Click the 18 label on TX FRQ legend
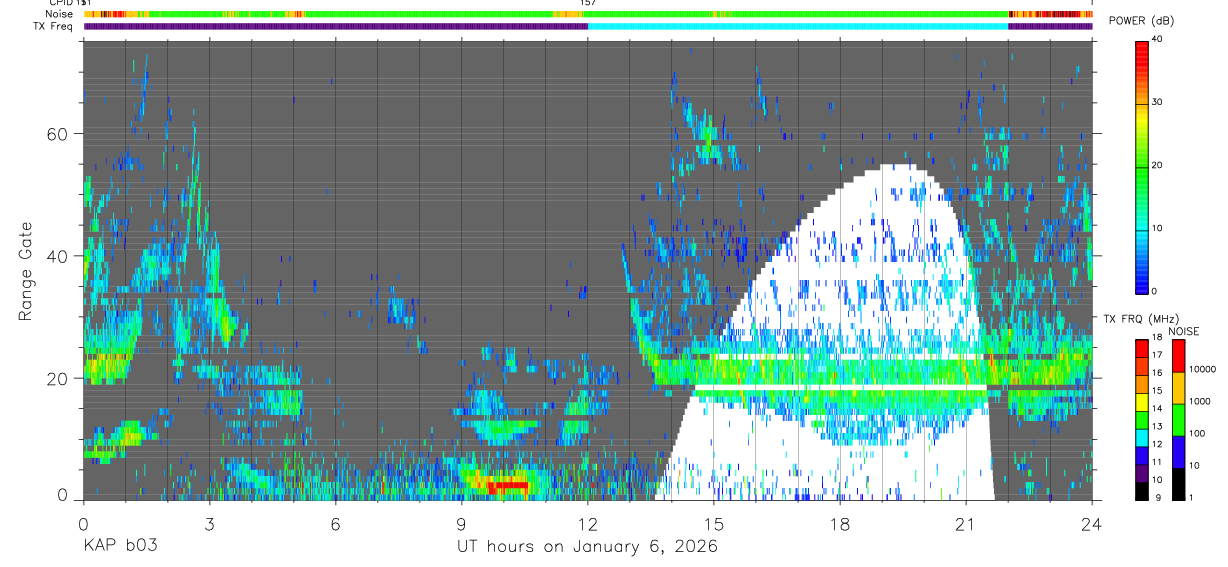The image size is (1228, 567). (x=1157, y=337)
